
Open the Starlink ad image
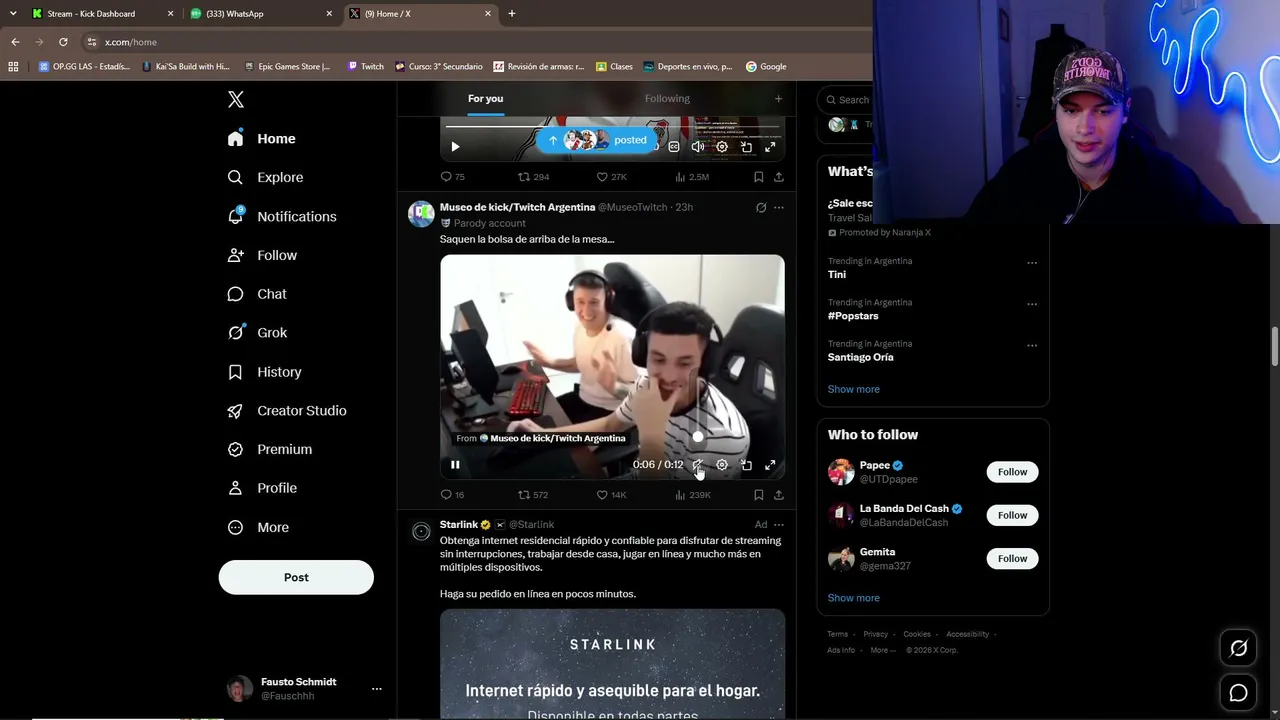pos(612,664)
